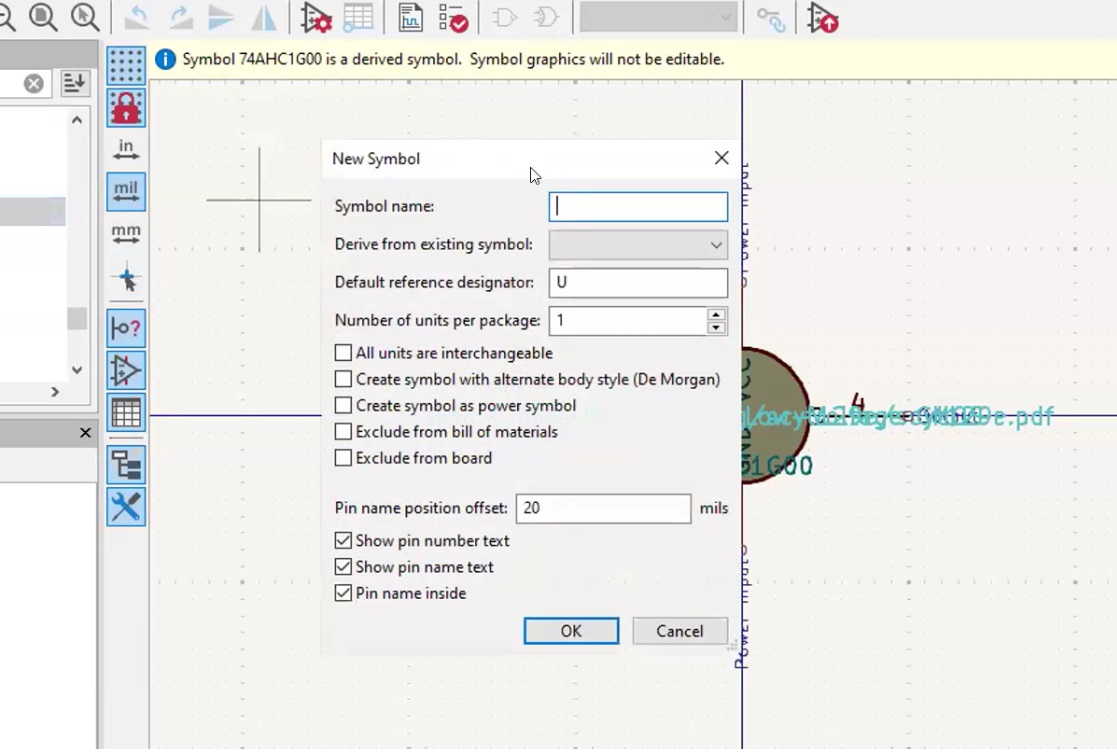Screen dimensions: 1117x754
Task: Uncheck Show pin number text
Action: 343,540
